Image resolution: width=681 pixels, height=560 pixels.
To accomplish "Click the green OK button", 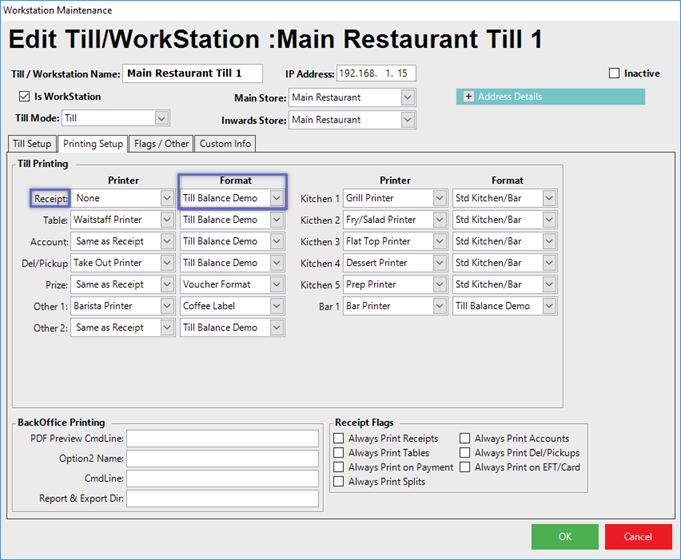I will pyautogui.click(x=565, y=537).
